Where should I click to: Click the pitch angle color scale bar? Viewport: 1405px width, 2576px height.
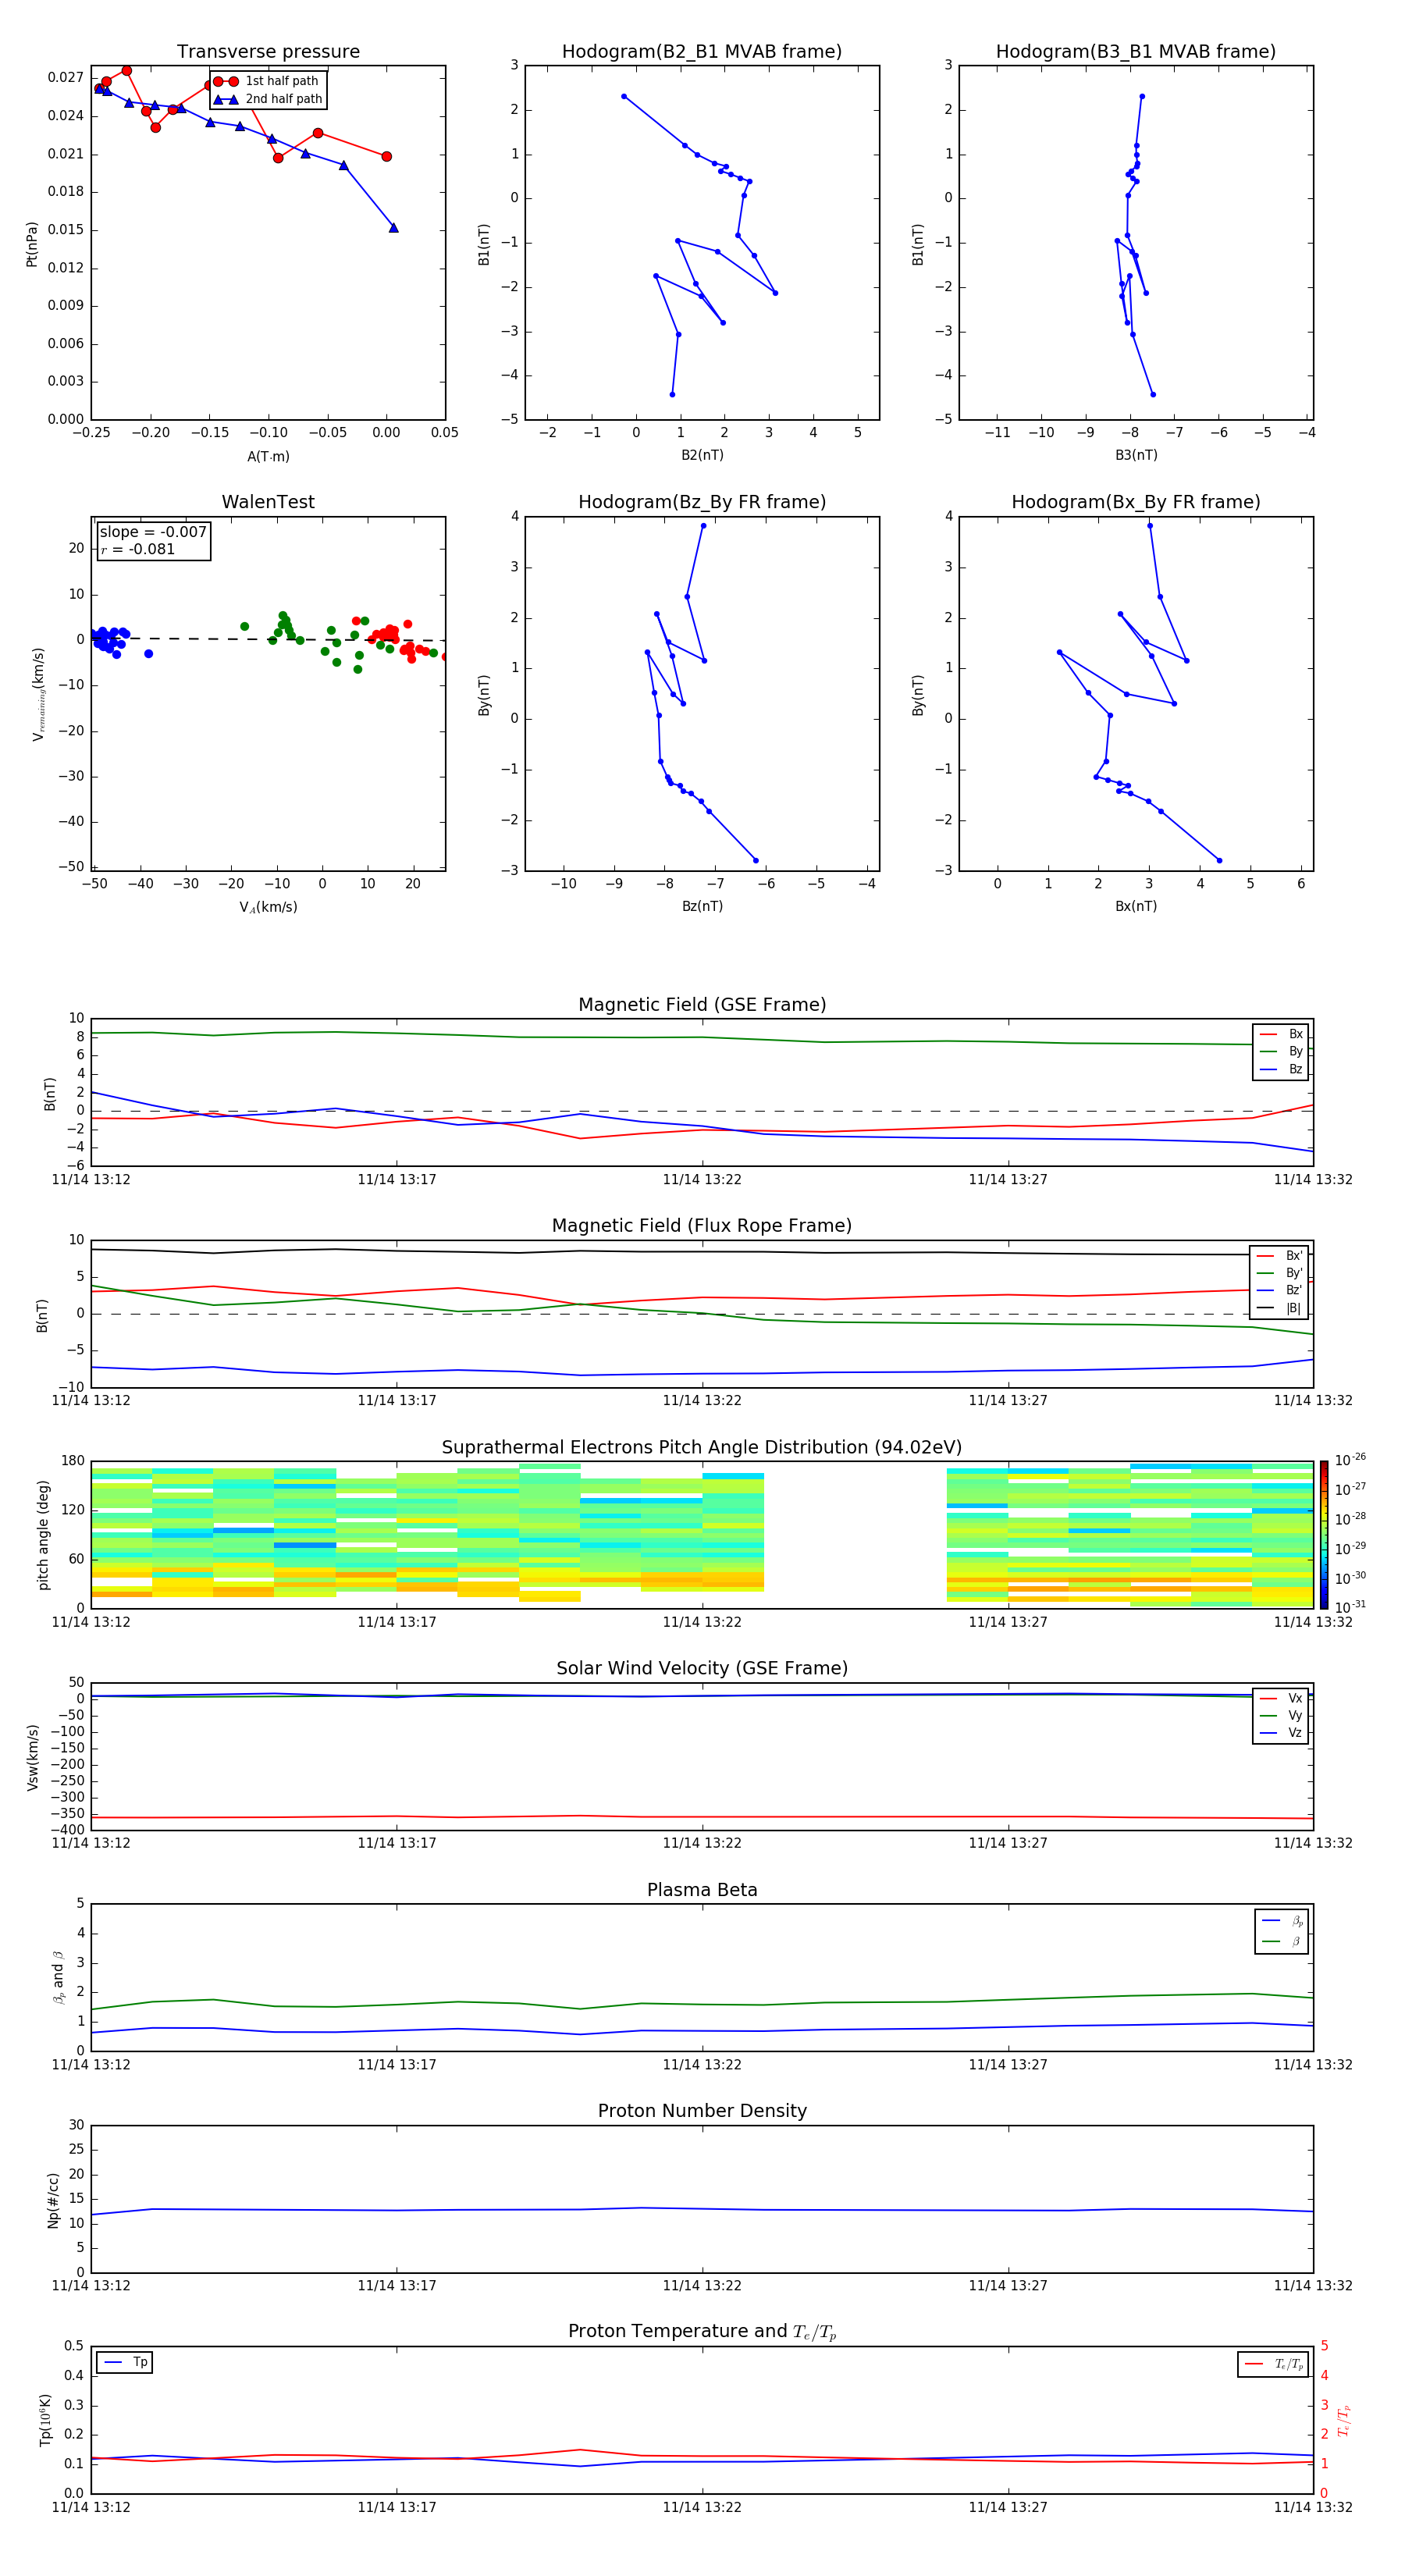1324,1534
